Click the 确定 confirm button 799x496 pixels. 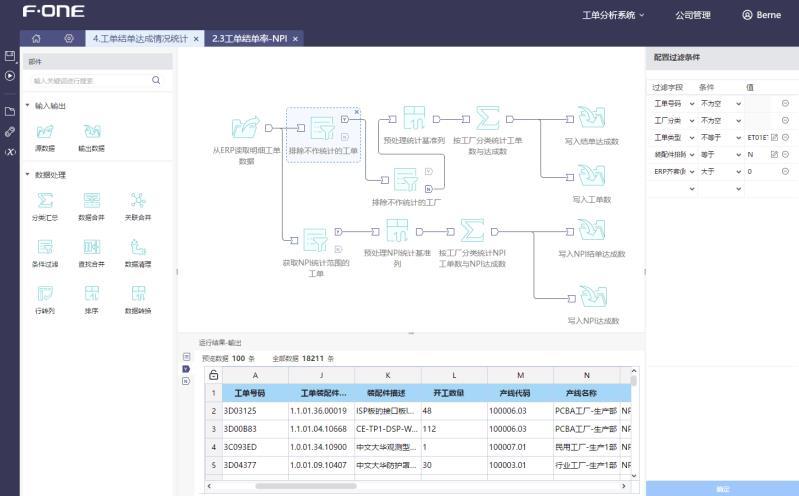722,488
